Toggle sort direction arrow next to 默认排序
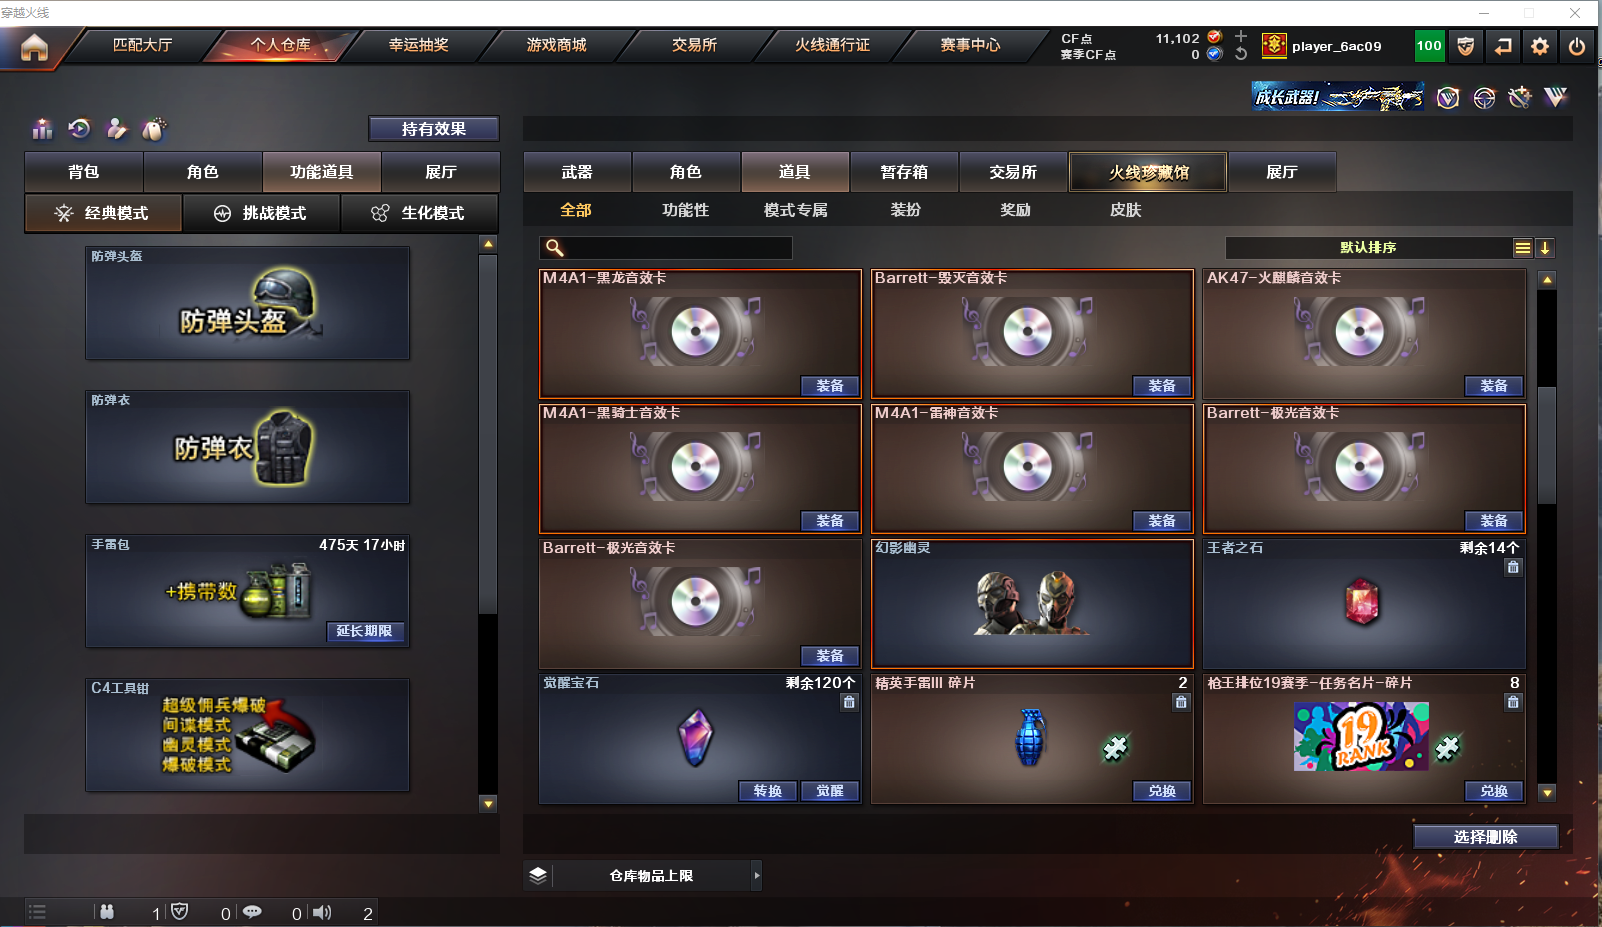The width and height of the screenshot is (1602, 927). (x=1545, y=248)
